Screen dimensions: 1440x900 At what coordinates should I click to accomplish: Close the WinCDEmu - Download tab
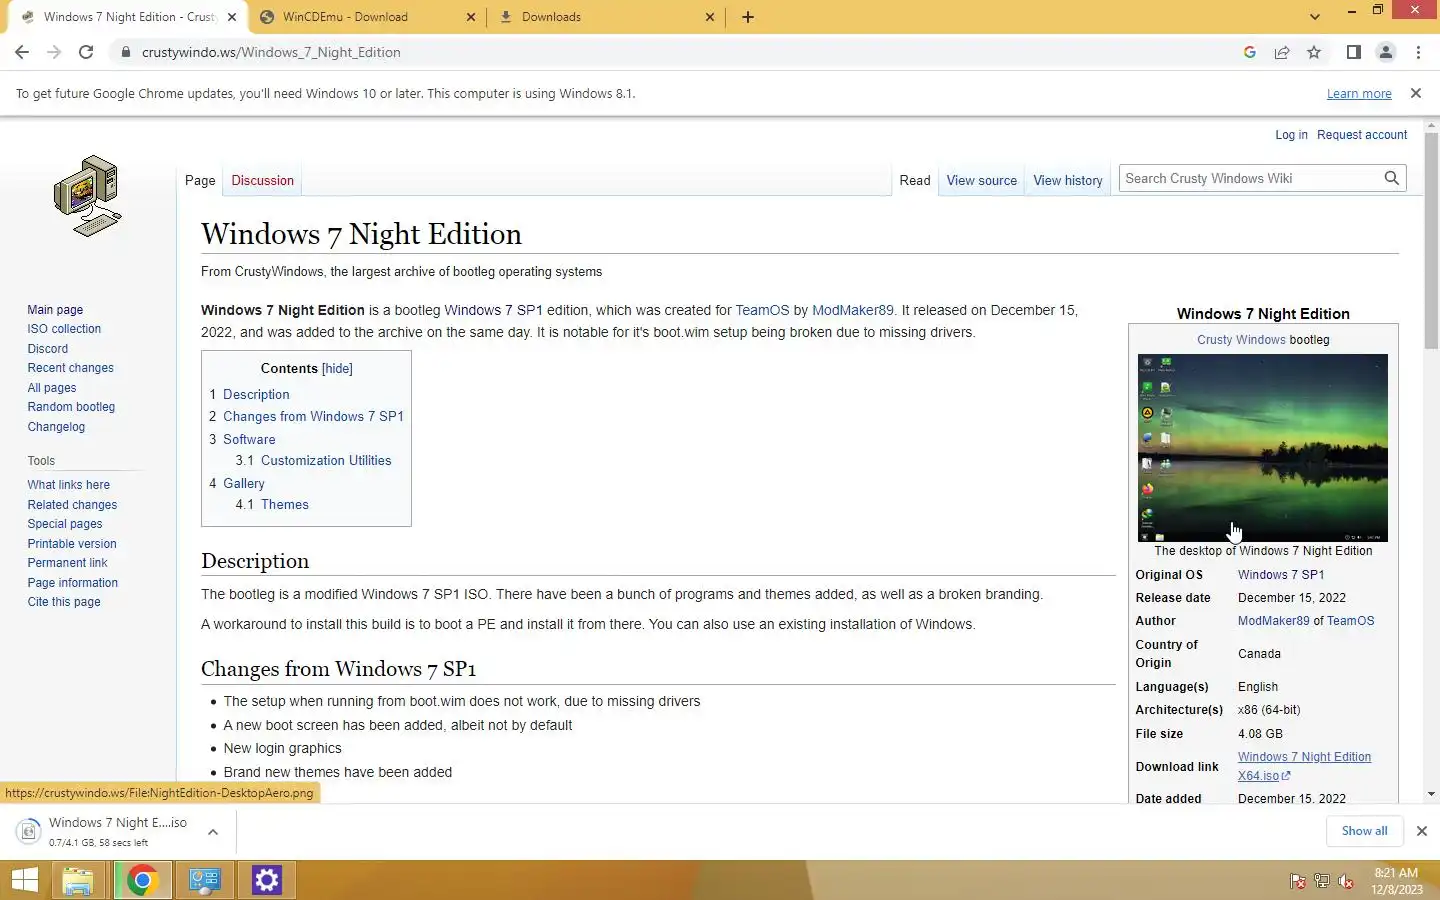tap(471, 16)
